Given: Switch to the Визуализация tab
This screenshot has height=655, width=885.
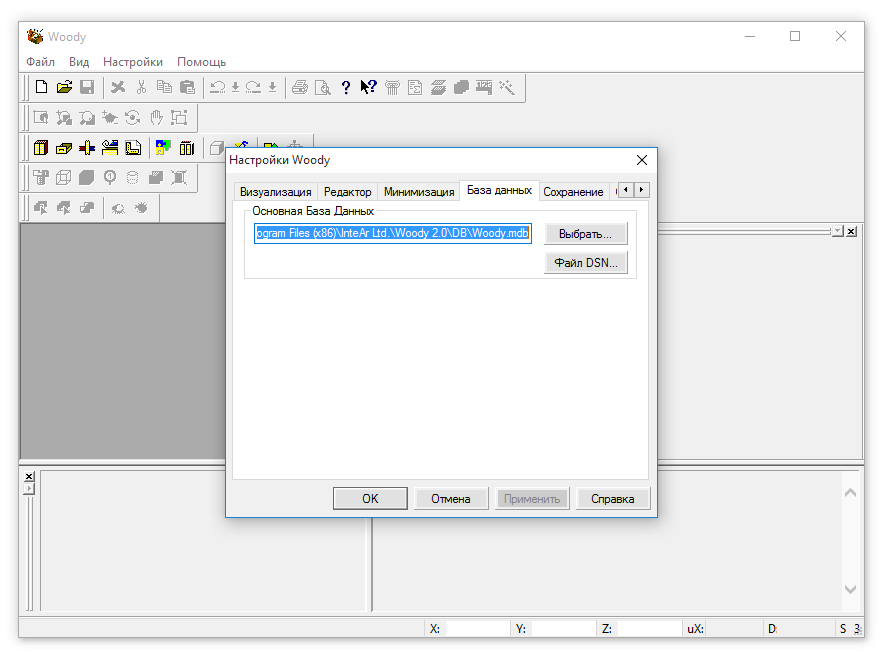Looking at the screenshot, I should tap(275, 192).
